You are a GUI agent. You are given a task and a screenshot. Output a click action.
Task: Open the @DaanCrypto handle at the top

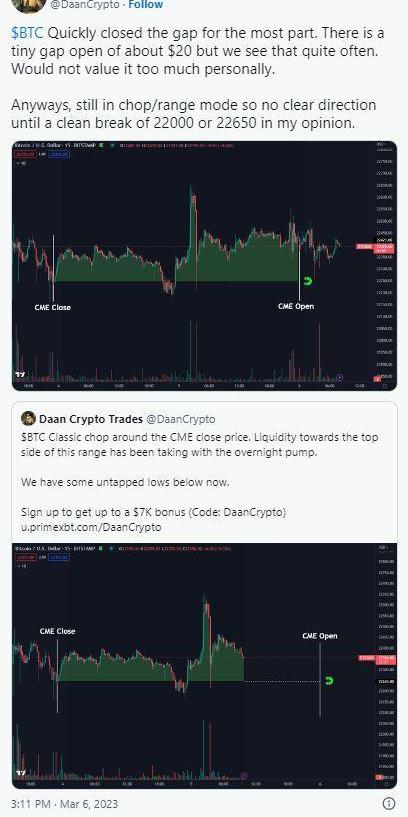click(85, 5)
